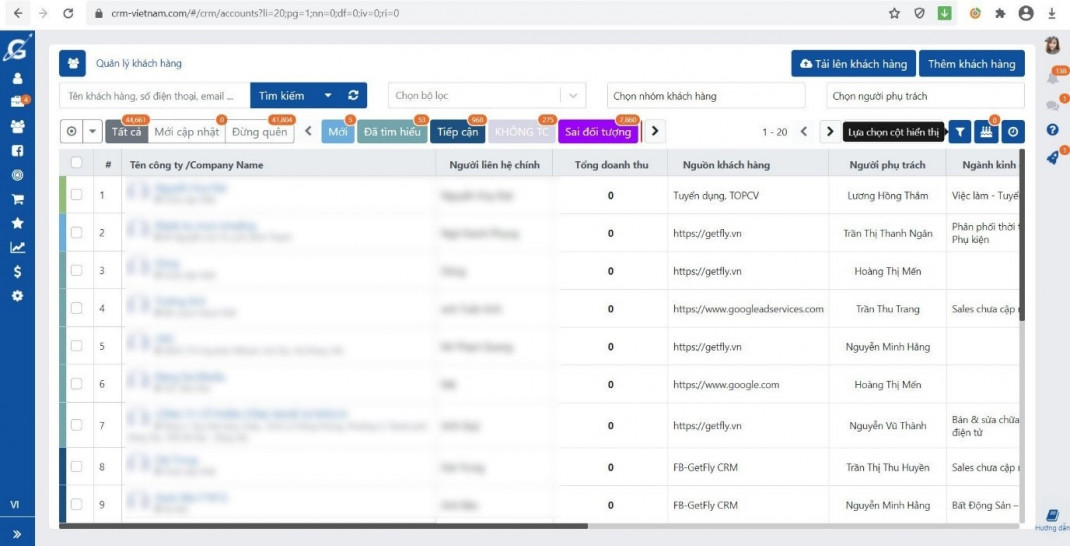Open the notification bell with 138 badge
Viewport: 1070px width, 546px height.
1052,78
